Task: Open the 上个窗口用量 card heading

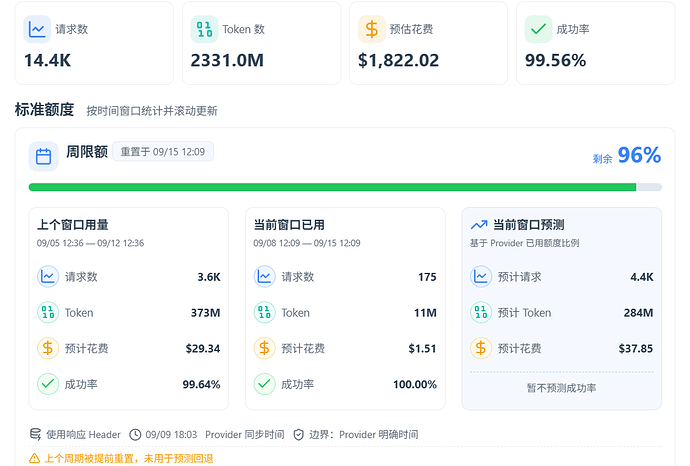Action: click(x=73, y=225)
